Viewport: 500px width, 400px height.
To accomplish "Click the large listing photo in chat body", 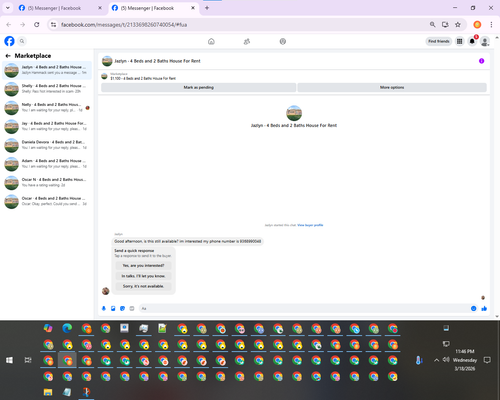I will tap(294, 113).
